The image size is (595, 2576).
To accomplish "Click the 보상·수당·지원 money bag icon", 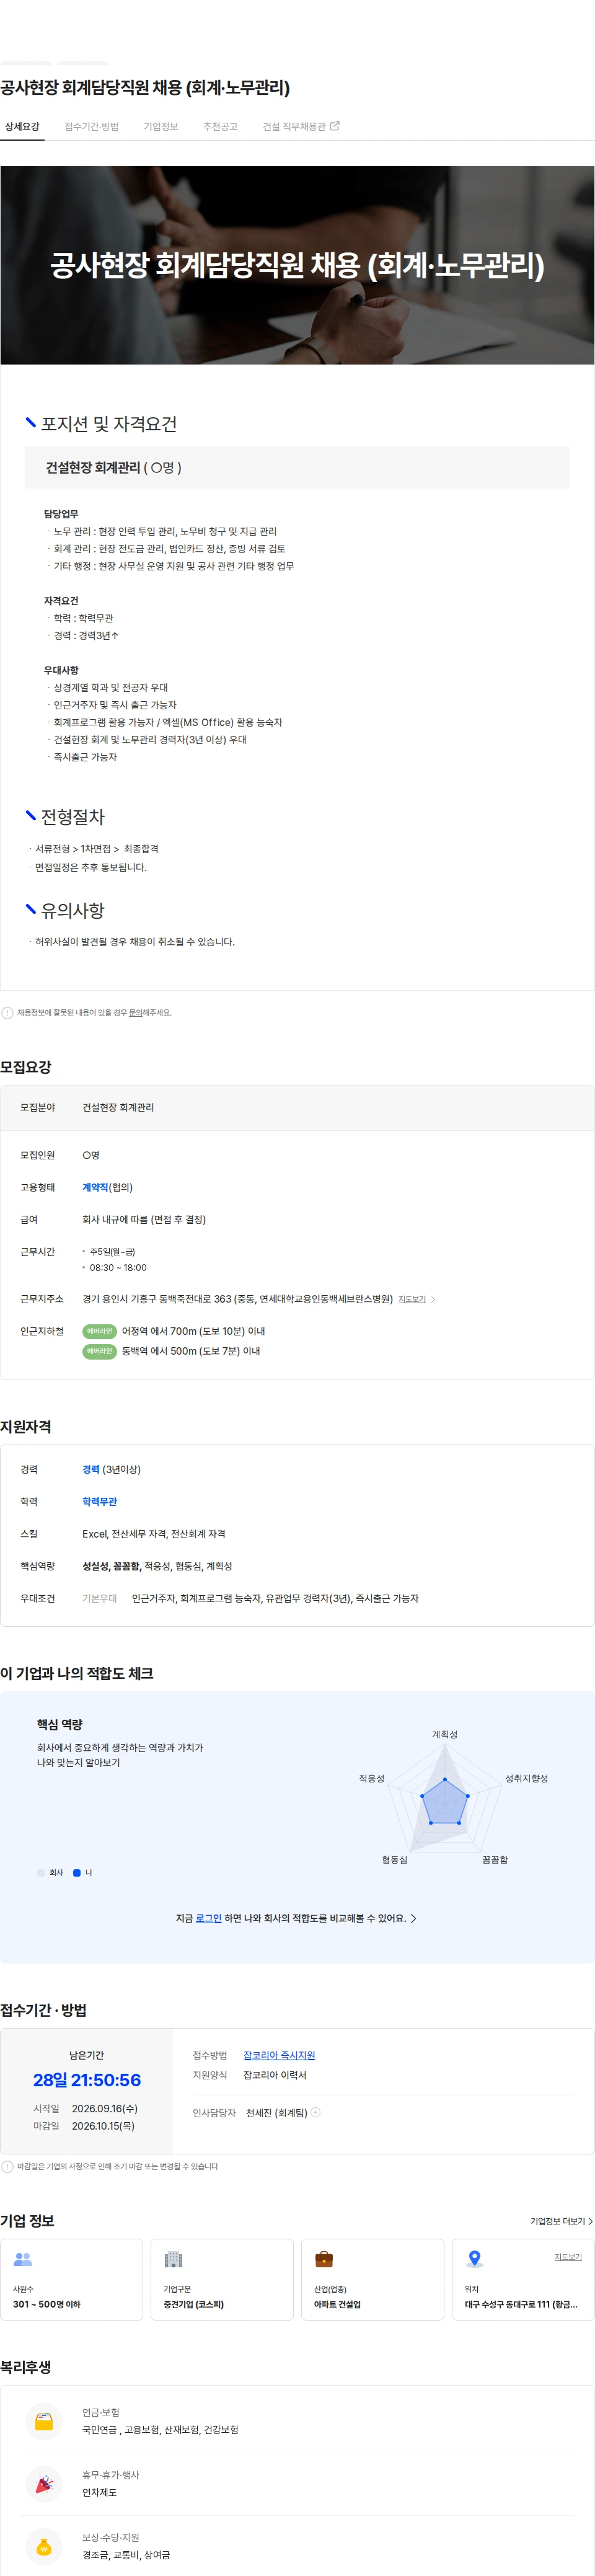I will click(x=44, y=2546).
